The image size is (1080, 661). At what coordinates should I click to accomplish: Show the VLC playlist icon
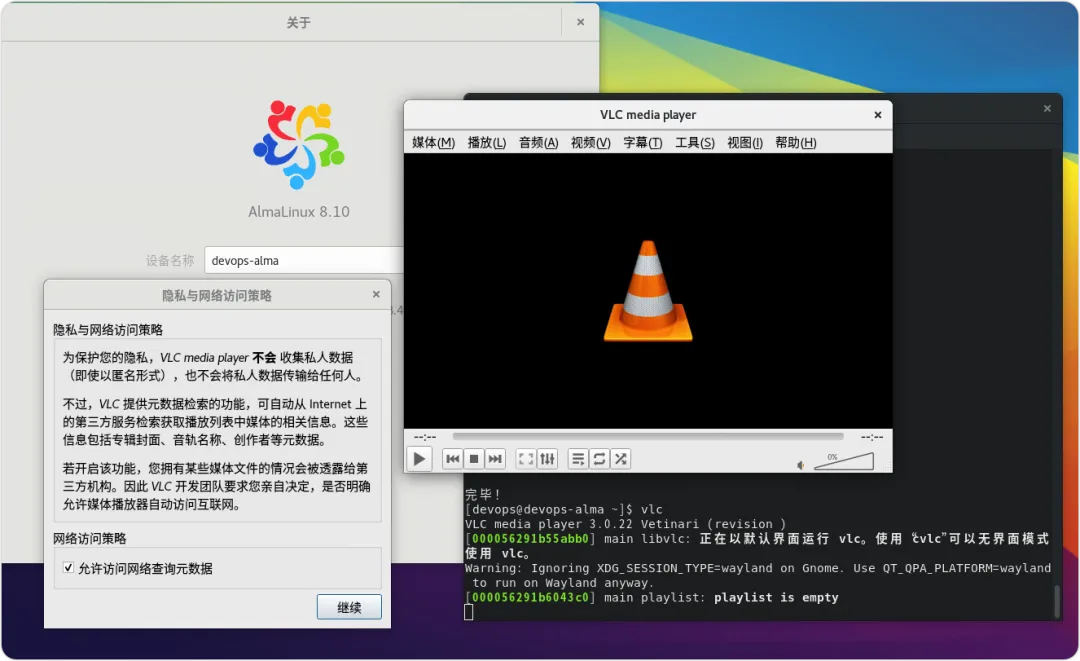tap(578, 459)
